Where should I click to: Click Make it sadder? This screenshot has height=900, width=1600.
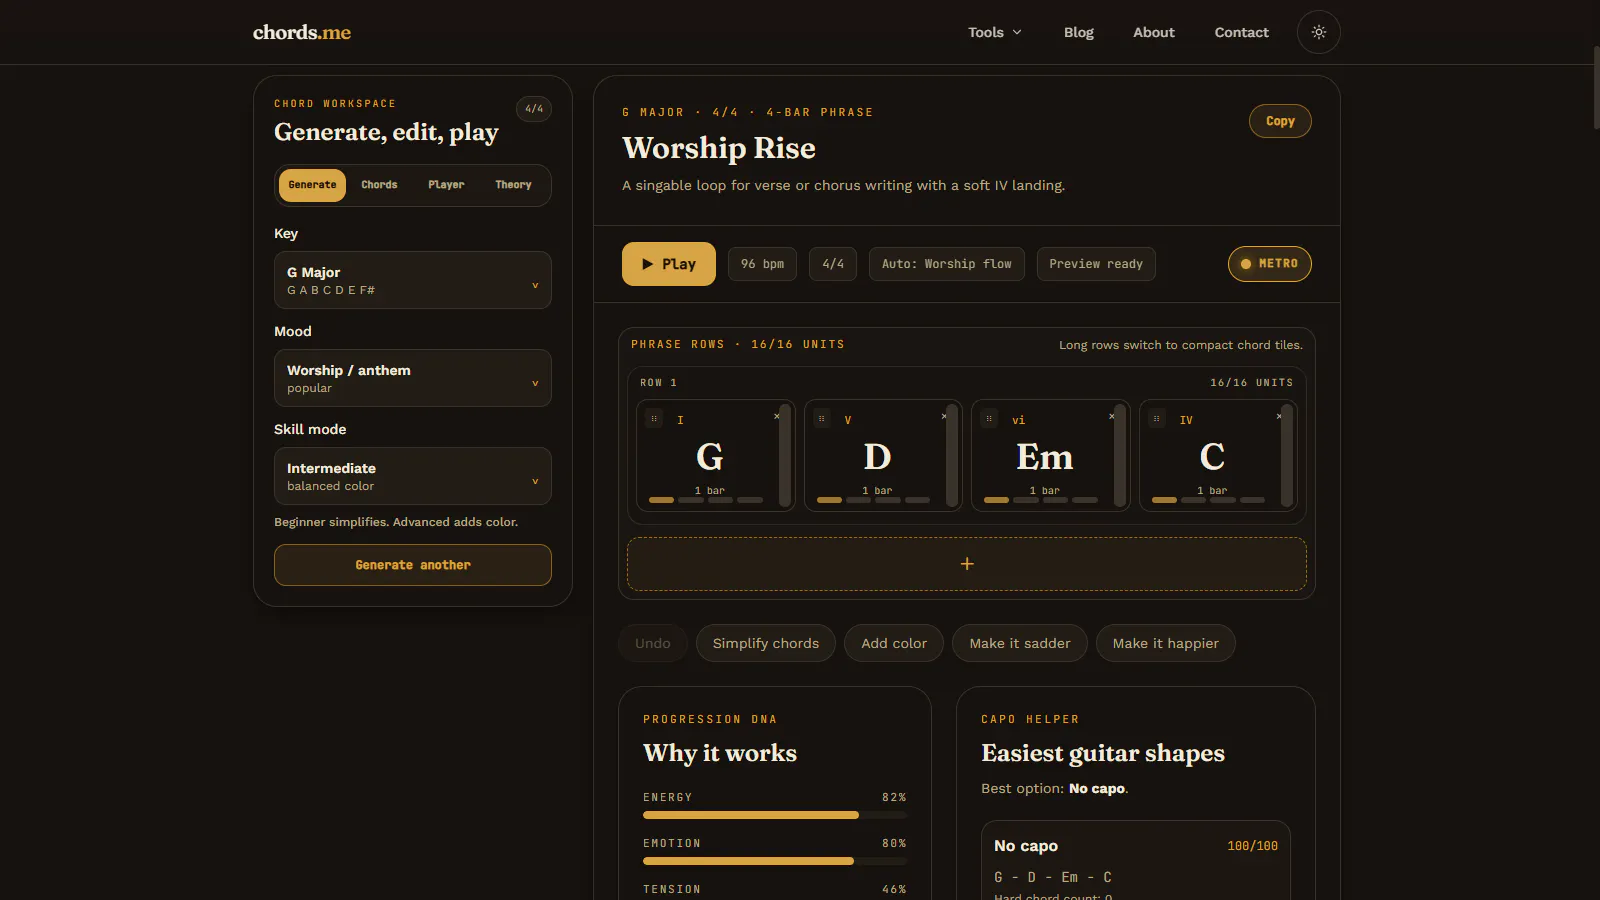(x=1020, y=643)
